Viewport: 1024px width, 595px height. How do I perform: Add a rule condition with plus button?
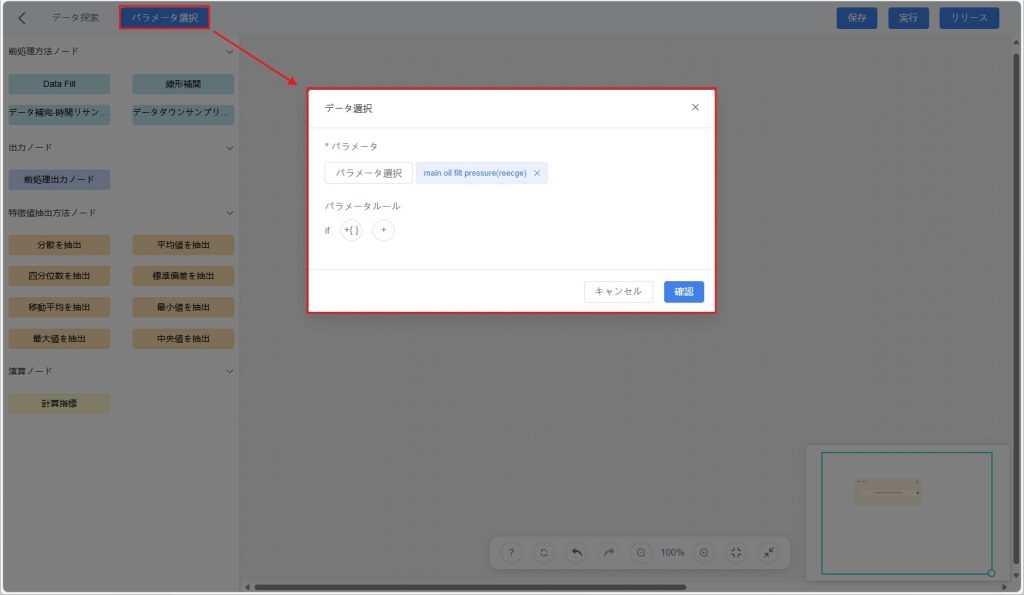384,230
